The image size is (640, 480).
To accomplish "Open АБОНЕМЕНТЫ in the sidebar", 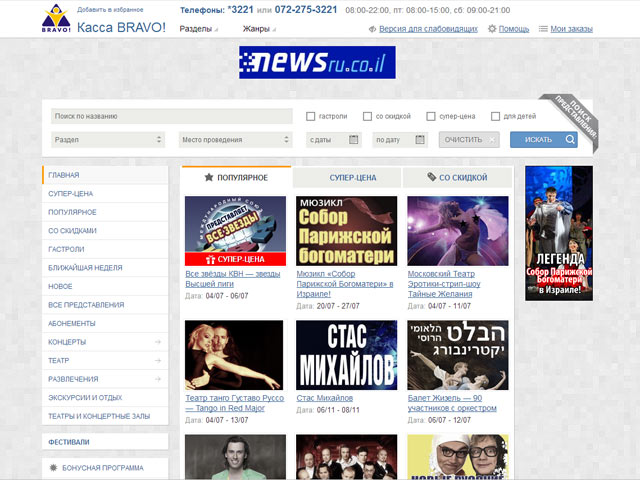I will (x=105, y=323).
